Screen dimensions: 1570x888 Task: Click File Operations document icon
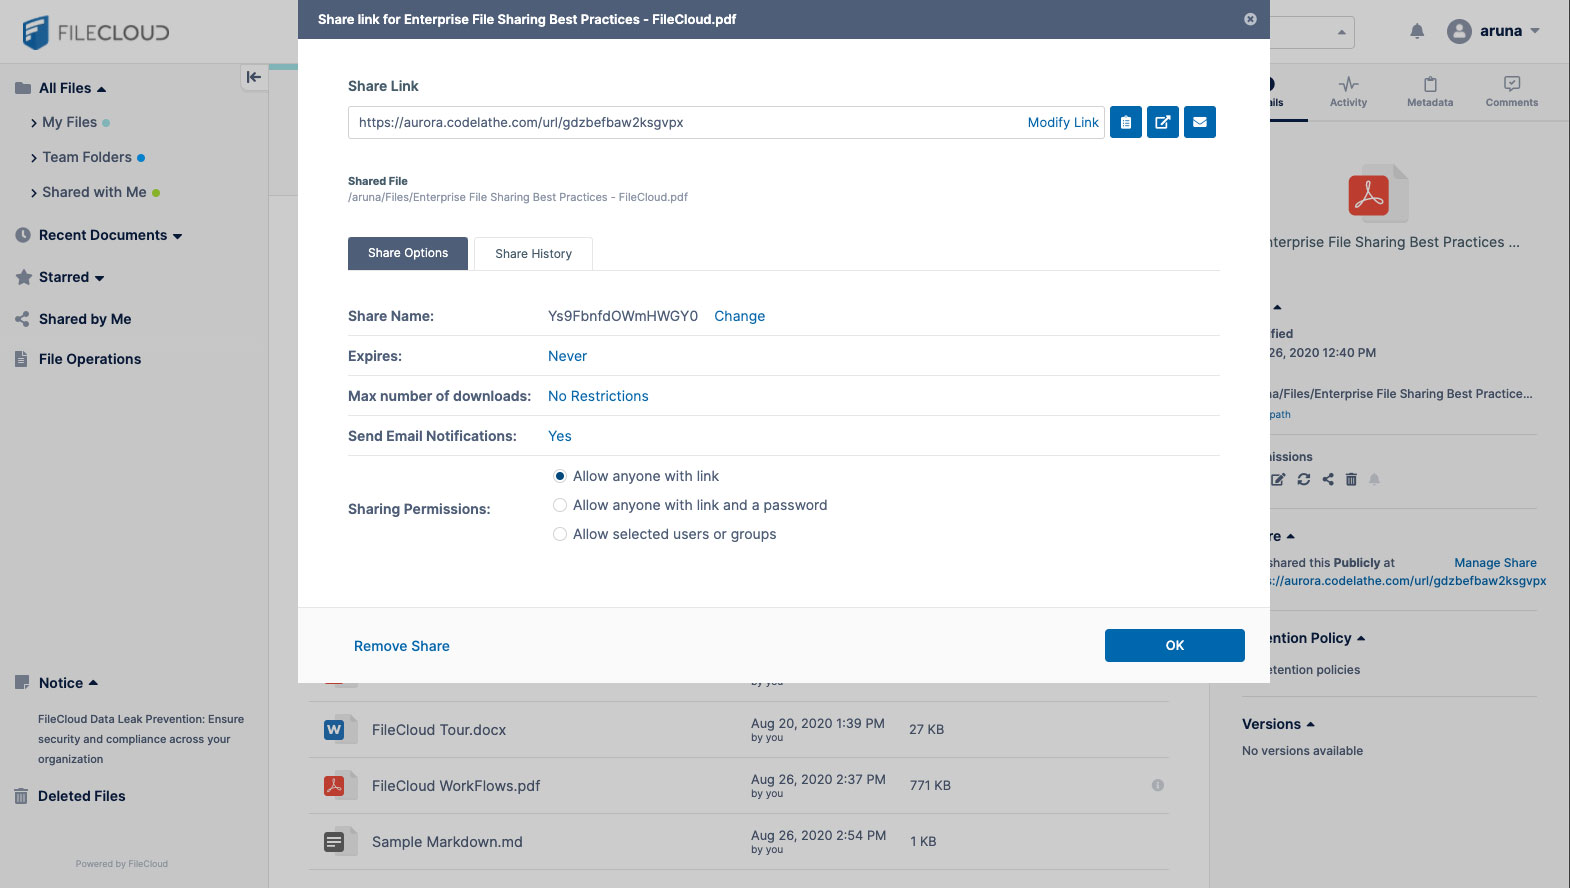point(21,359)
